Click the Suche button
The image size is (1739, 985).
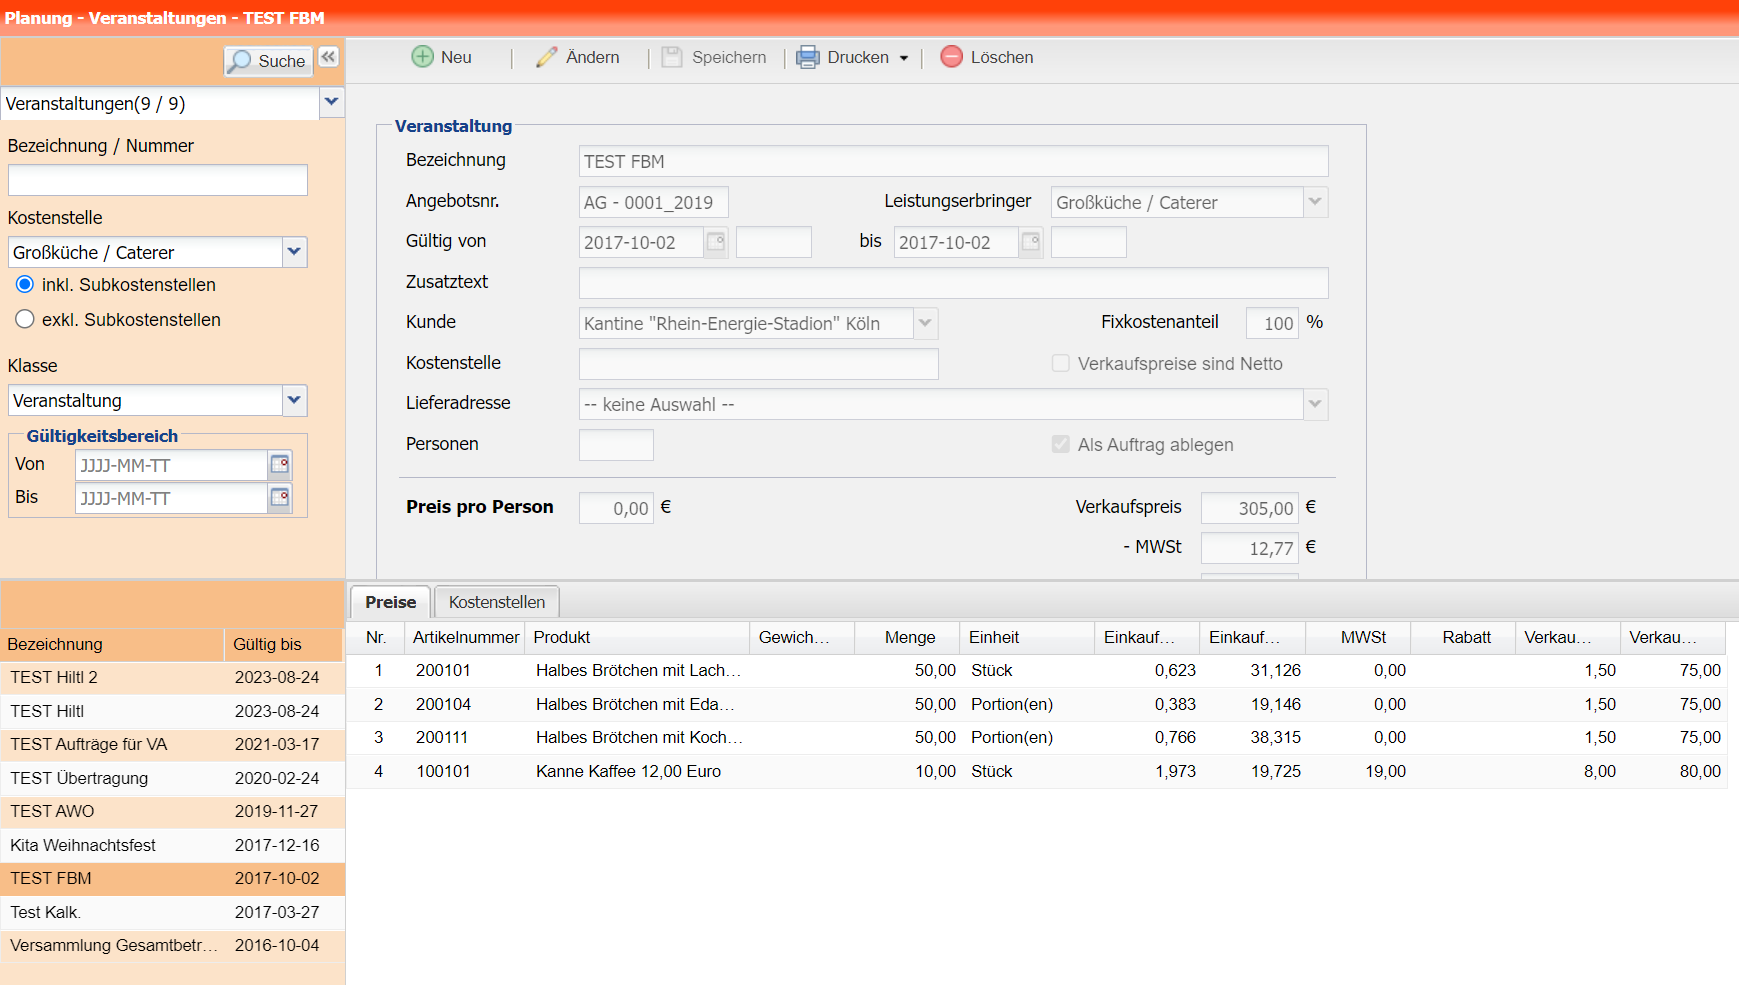(268, 61)
